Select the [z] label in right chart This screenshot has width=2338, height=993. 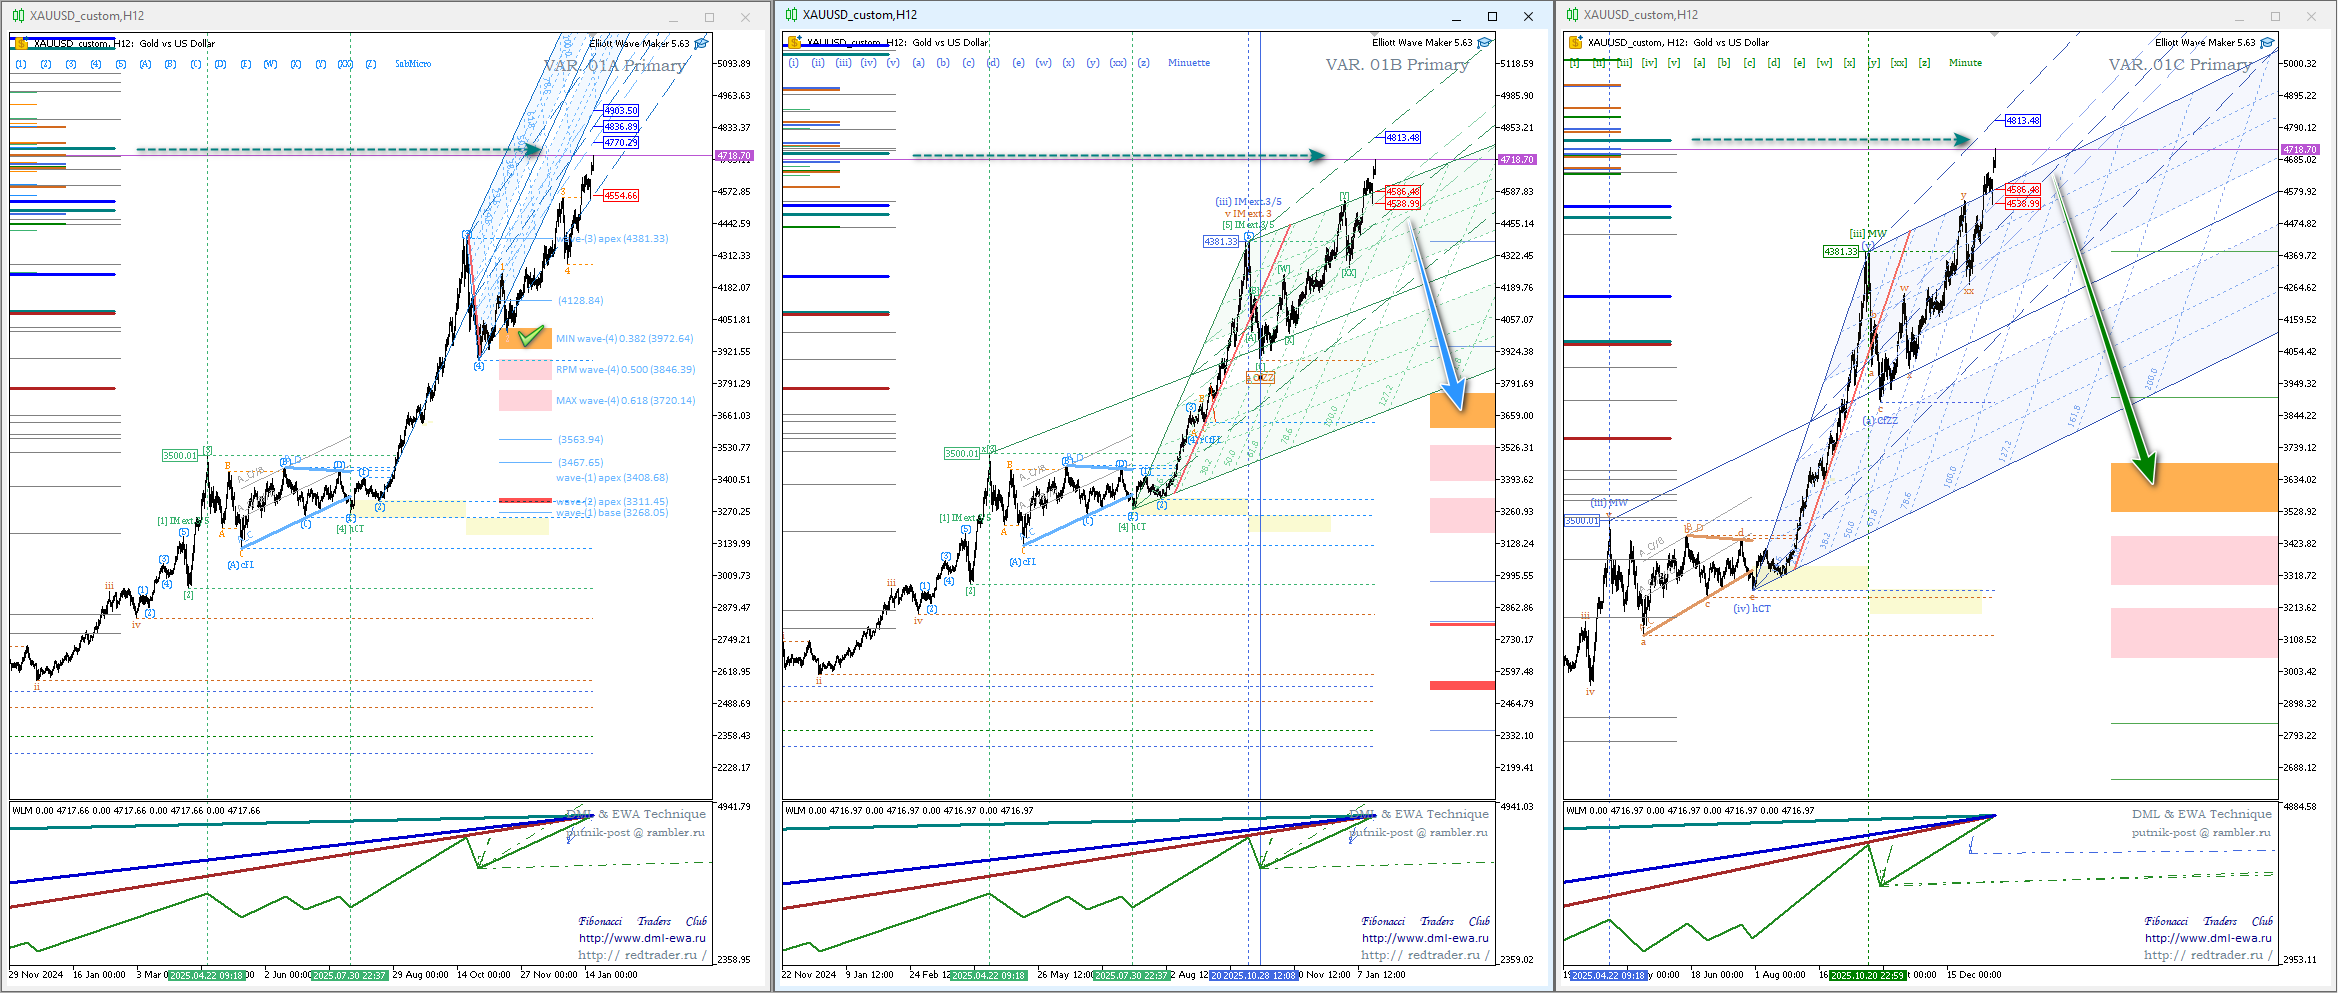pos(1924,63)
